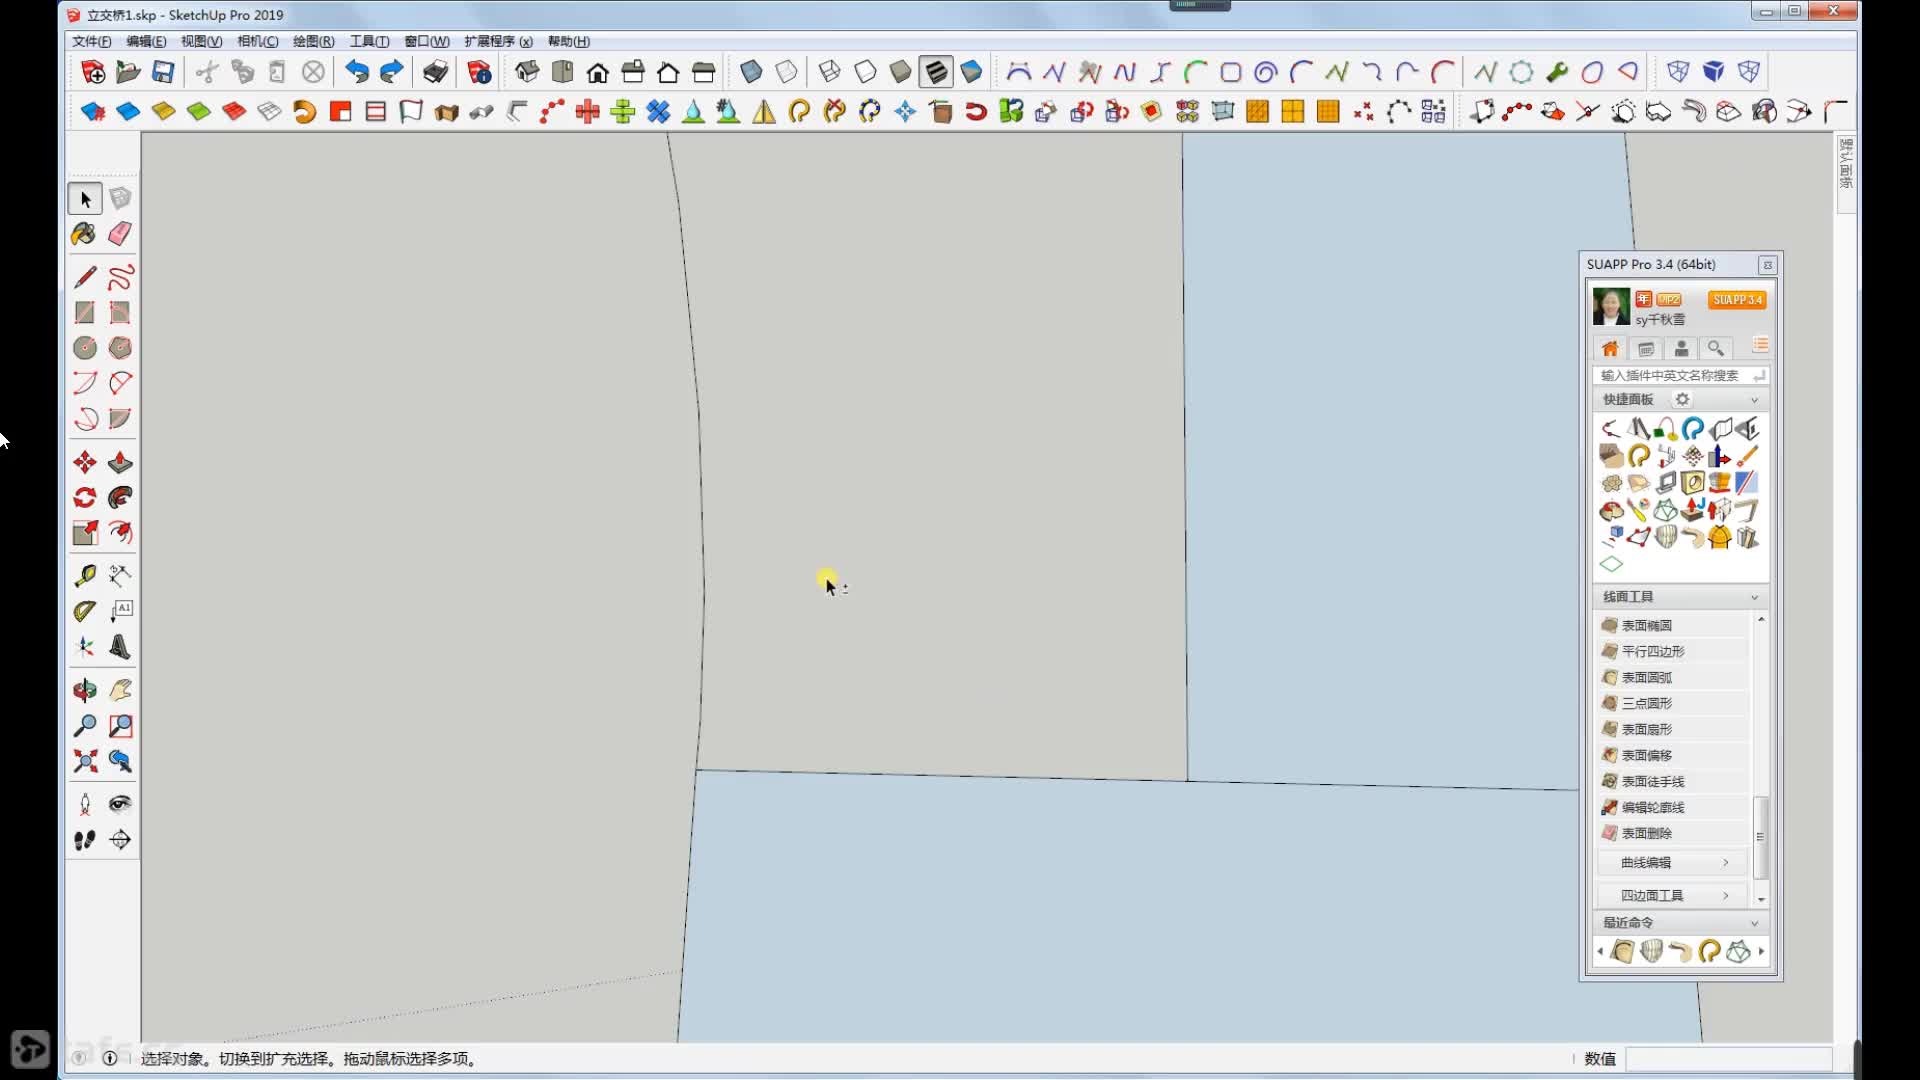Select the Rotate tool
The image size is (1920, 1080).
(x=85, y=497)
